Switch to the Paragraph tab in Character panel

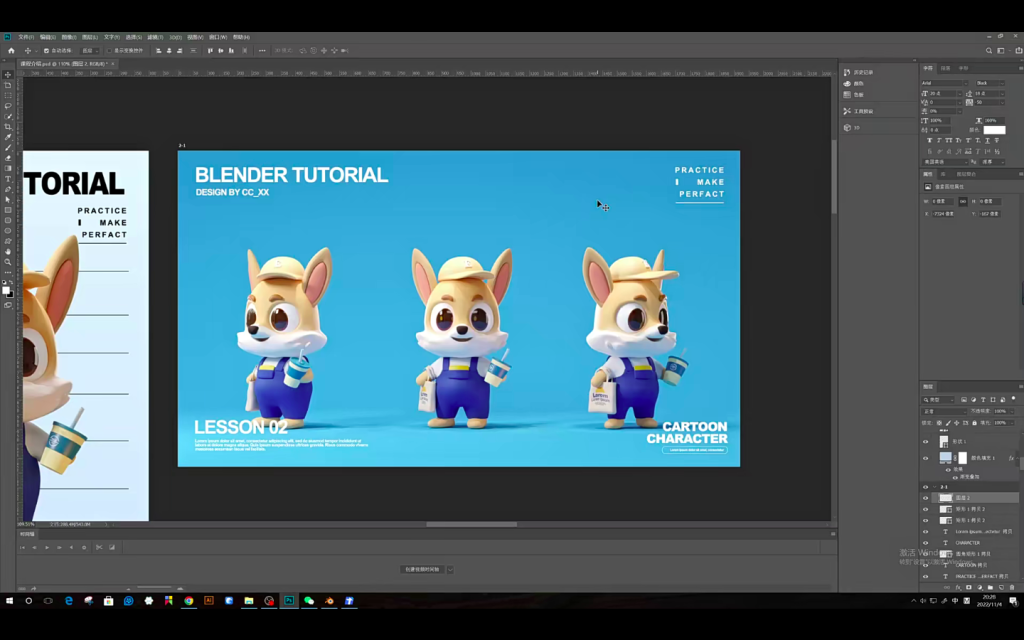pos(945,68)
